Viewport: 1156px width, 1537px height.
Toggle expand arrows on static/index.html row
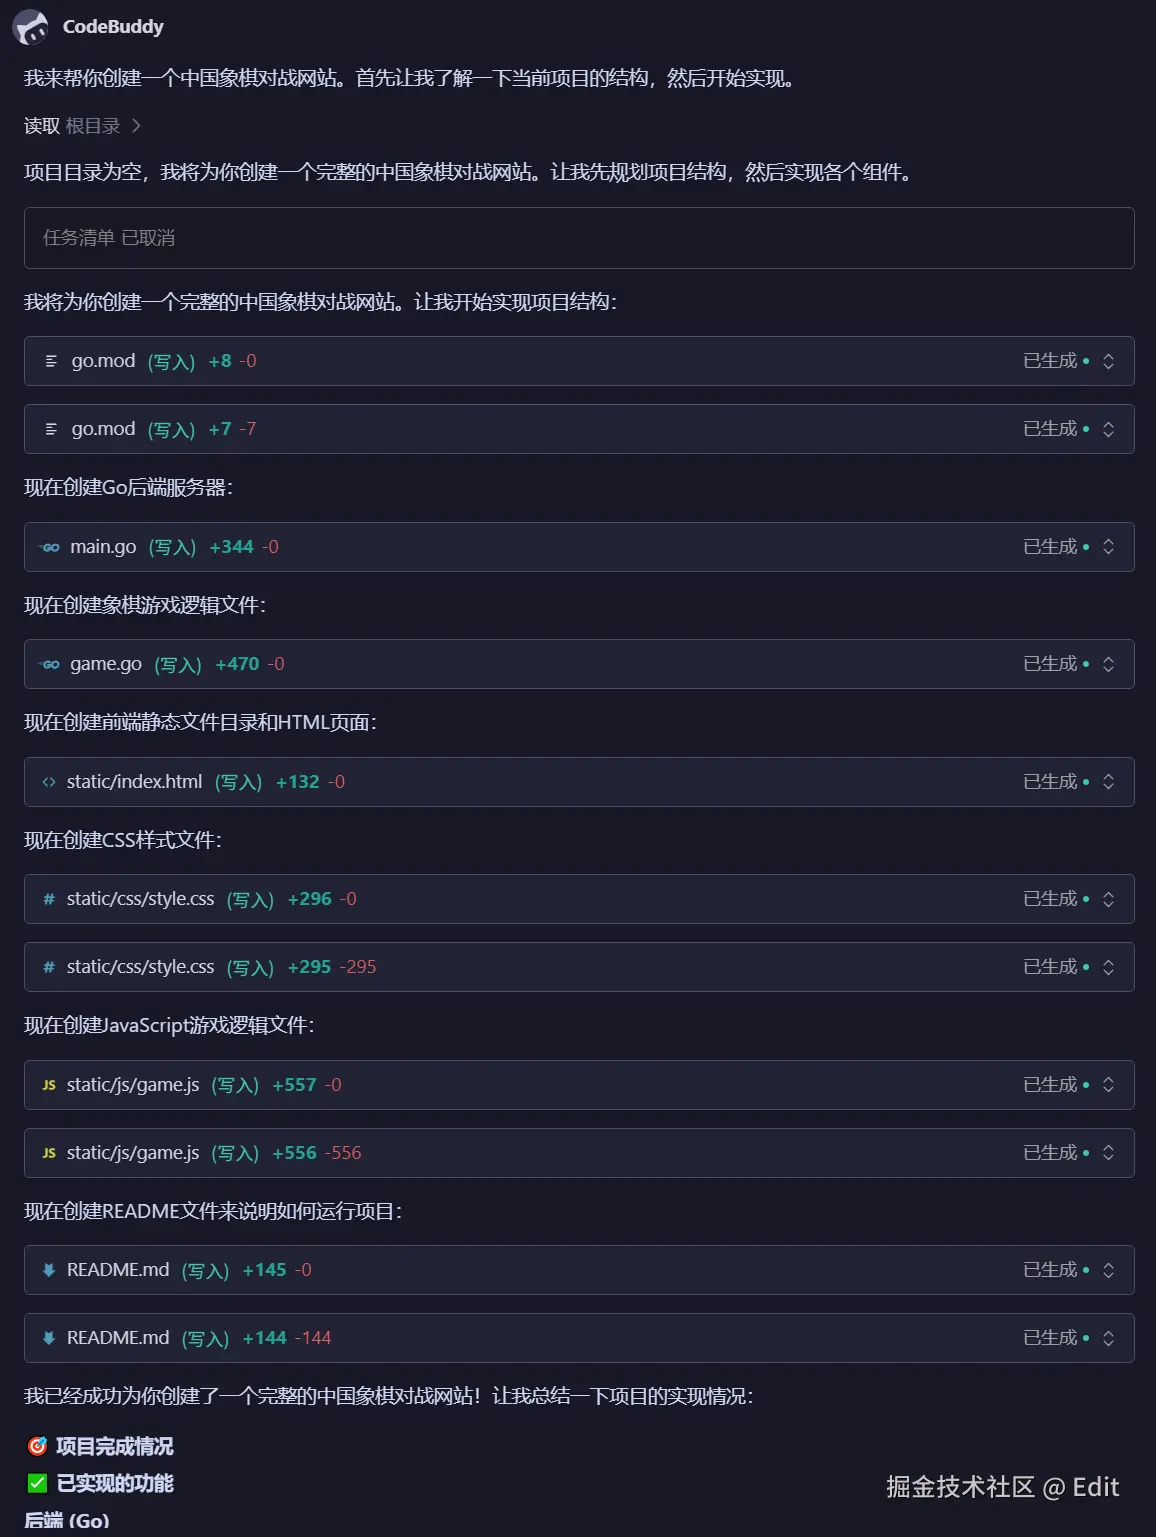[x=1108, y=782]
